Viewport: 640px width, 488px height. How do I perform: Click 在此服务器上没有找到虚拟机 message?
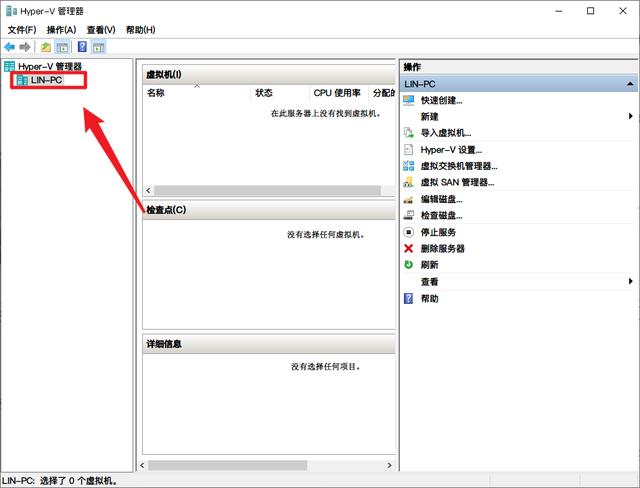(326, 113)
